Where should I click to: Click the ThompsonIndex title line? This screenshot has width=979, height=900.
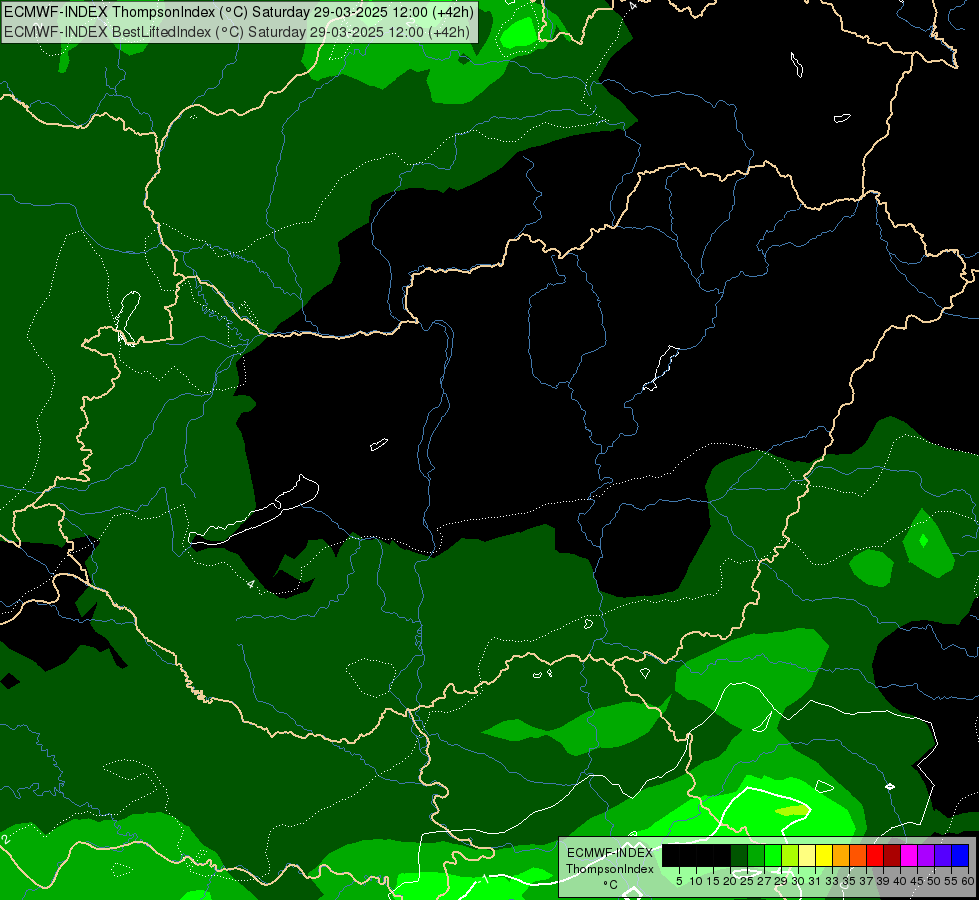tap(239, 11)
